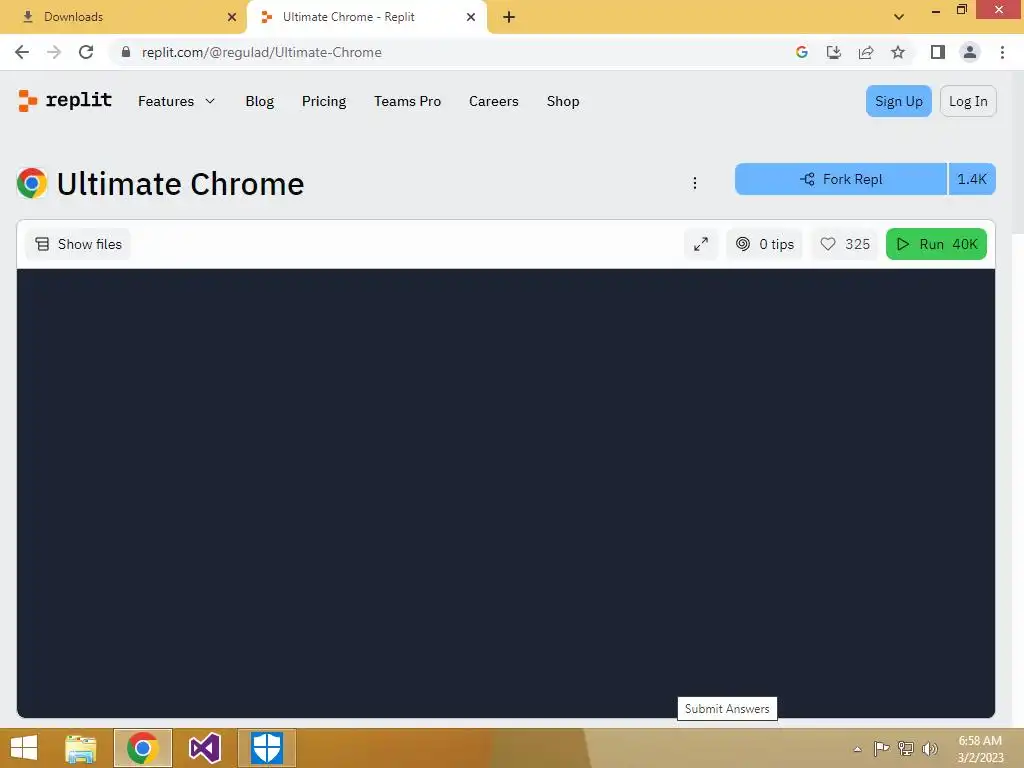Click the forward navigation arrow
The width and height of the screenshot is (1024, 768).
[x=54, y=52]
